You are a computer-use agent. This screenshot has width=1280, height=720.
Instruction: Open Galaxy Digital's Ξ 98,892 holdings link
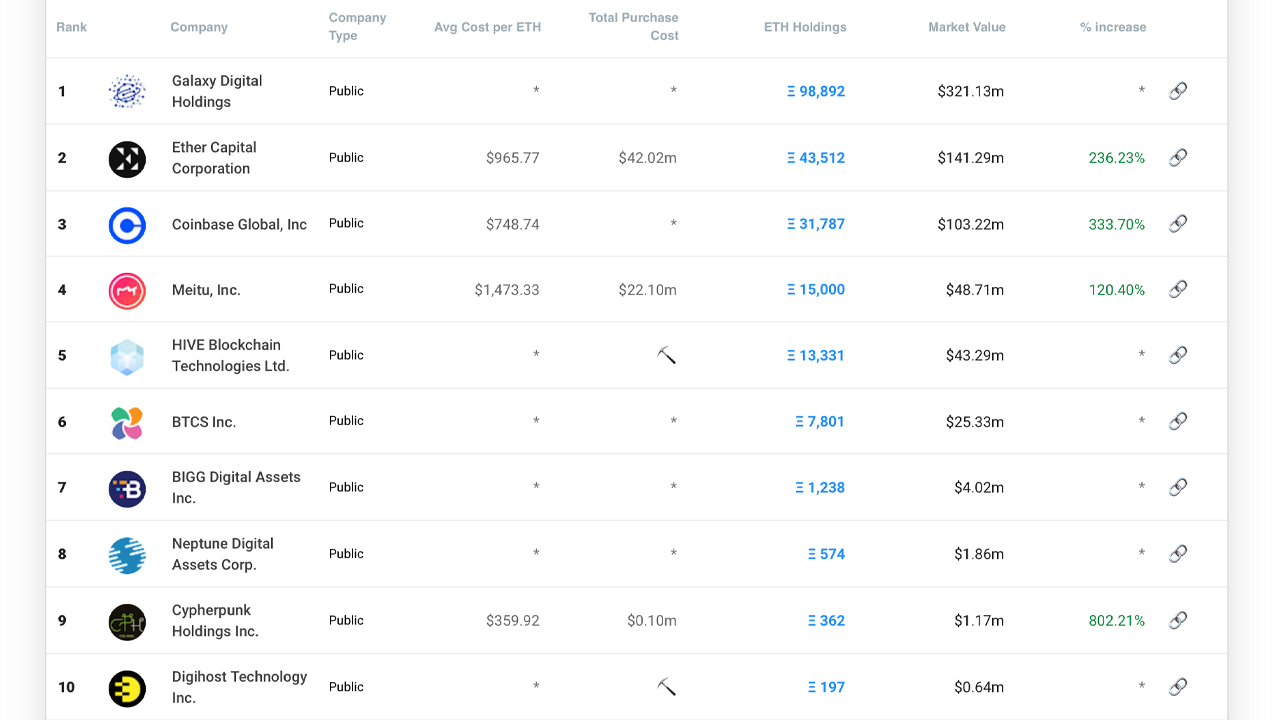tap(816, 91)
